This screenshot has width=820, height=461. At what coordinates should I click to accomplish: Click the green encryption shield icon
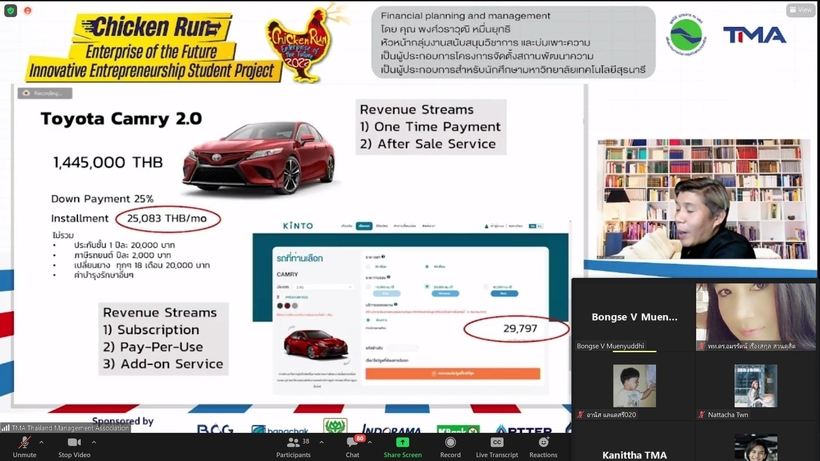(10, 10)
